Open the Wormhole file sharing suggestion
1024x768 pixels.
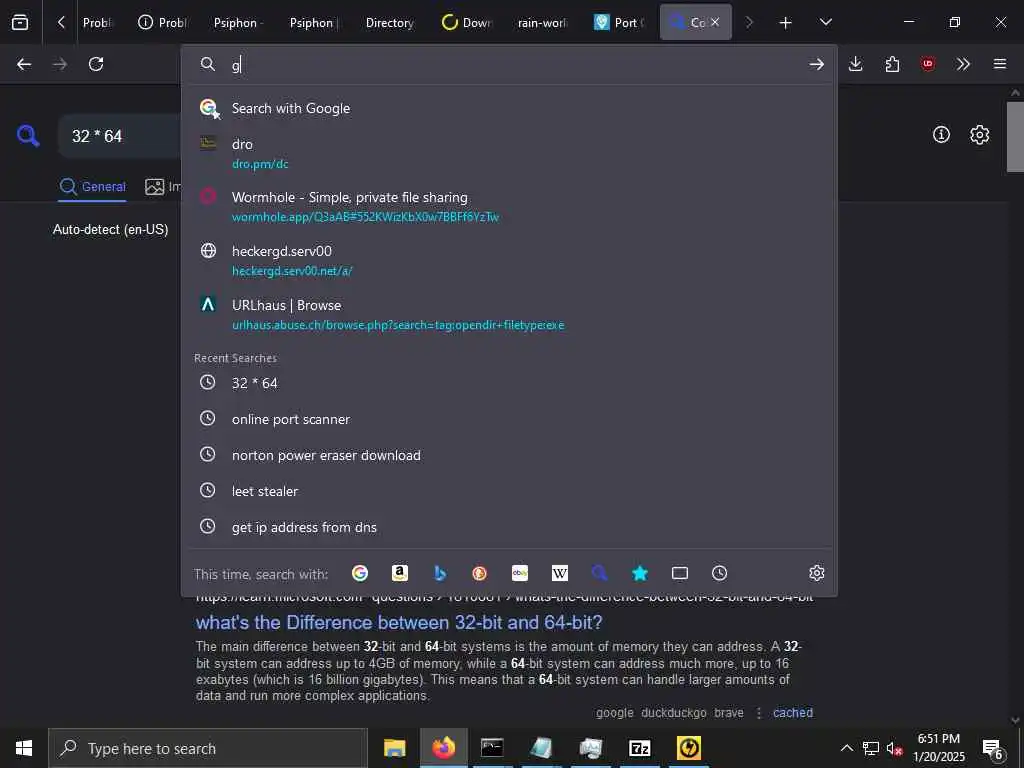click(509, 206)
